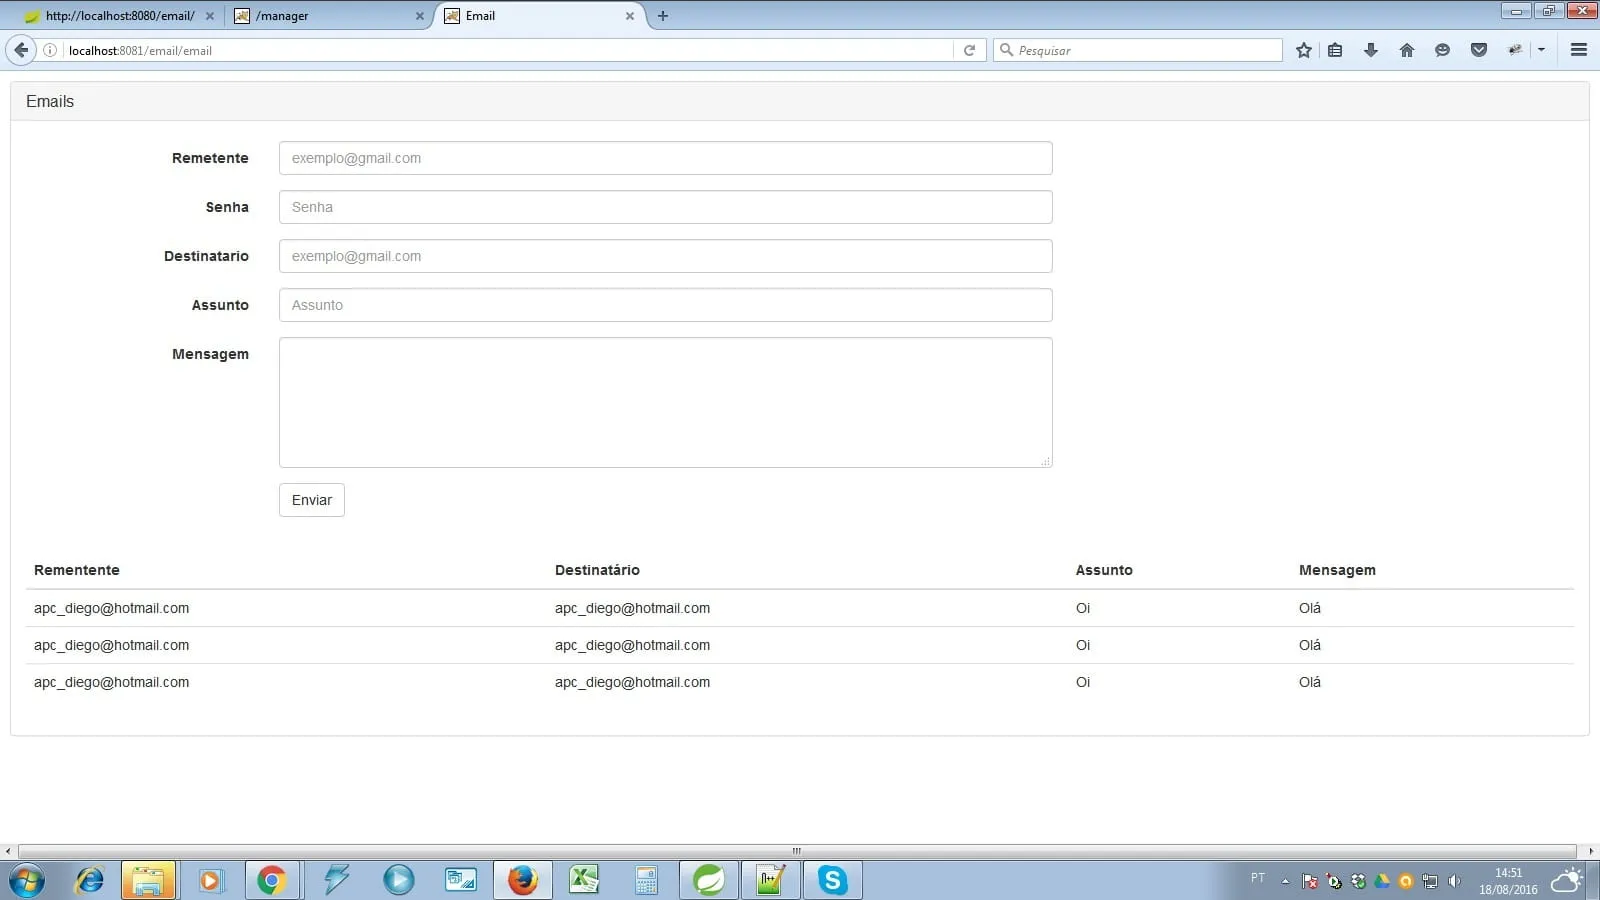Reload the current page
This screenshot has height=900, width=1600.
point(969,50)
